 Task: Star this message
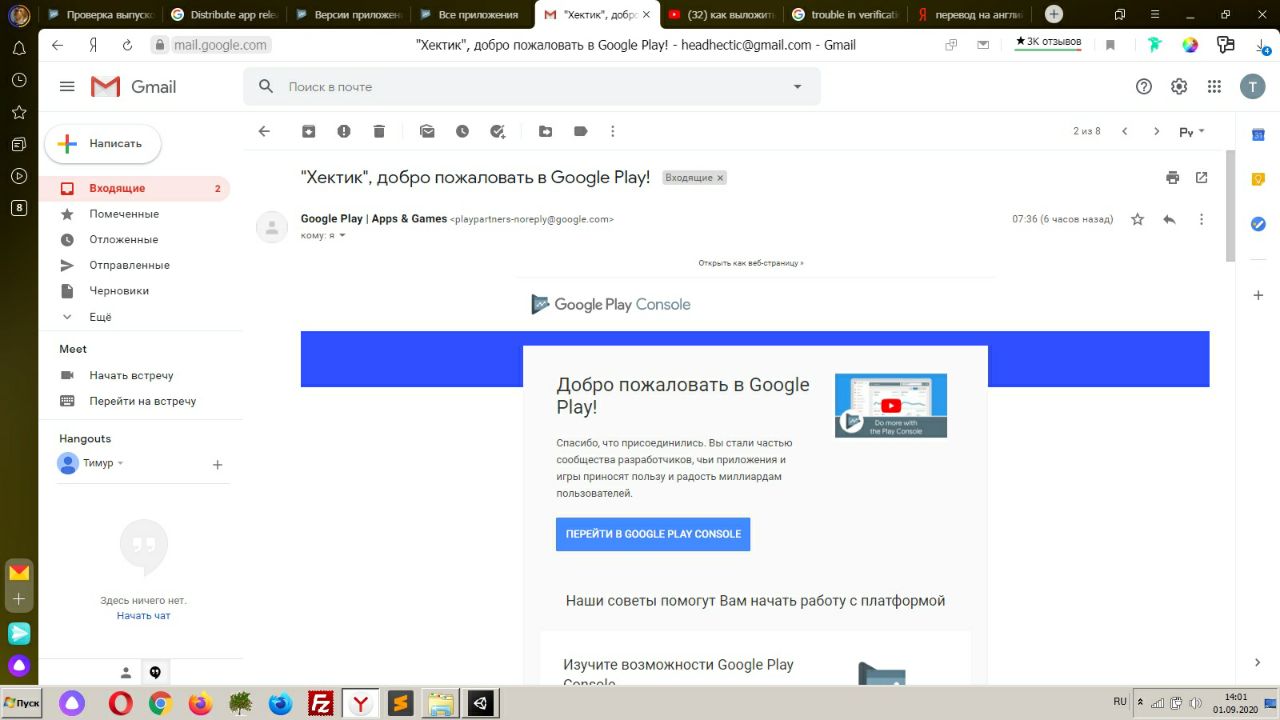1137,219
